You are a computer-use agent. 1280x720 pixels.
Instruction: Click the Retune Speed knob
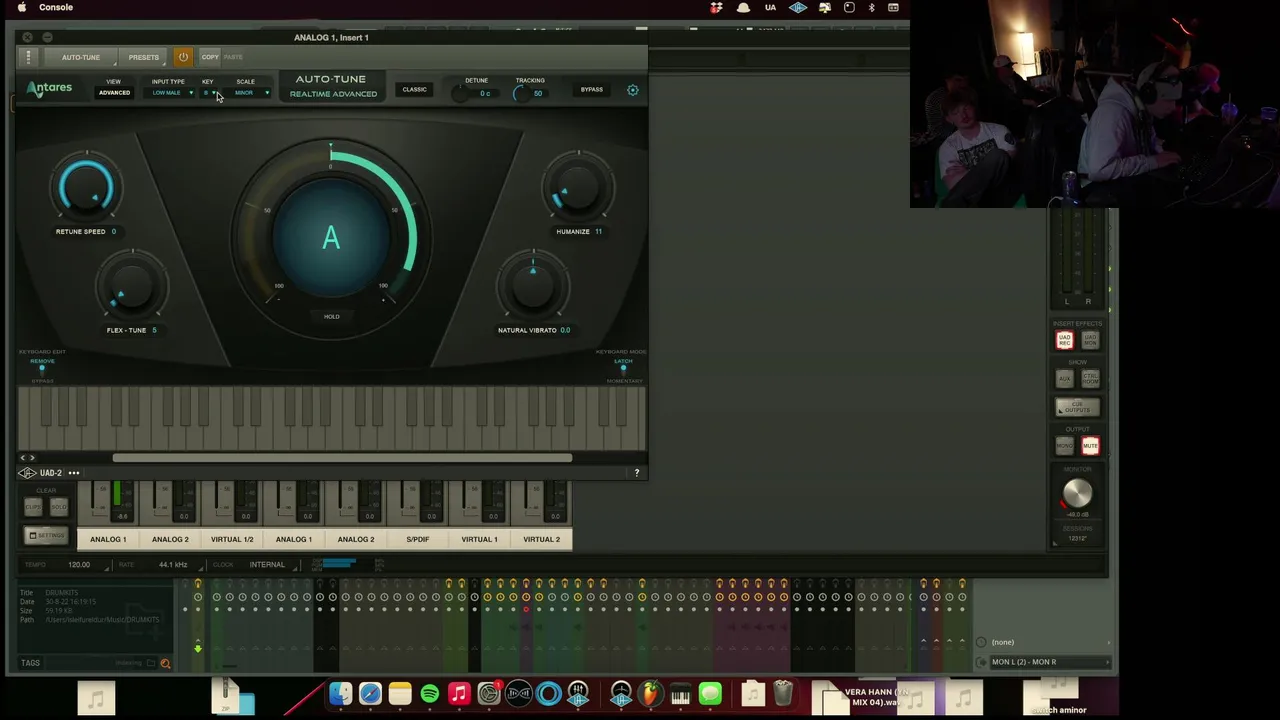[x=87, y=187]
